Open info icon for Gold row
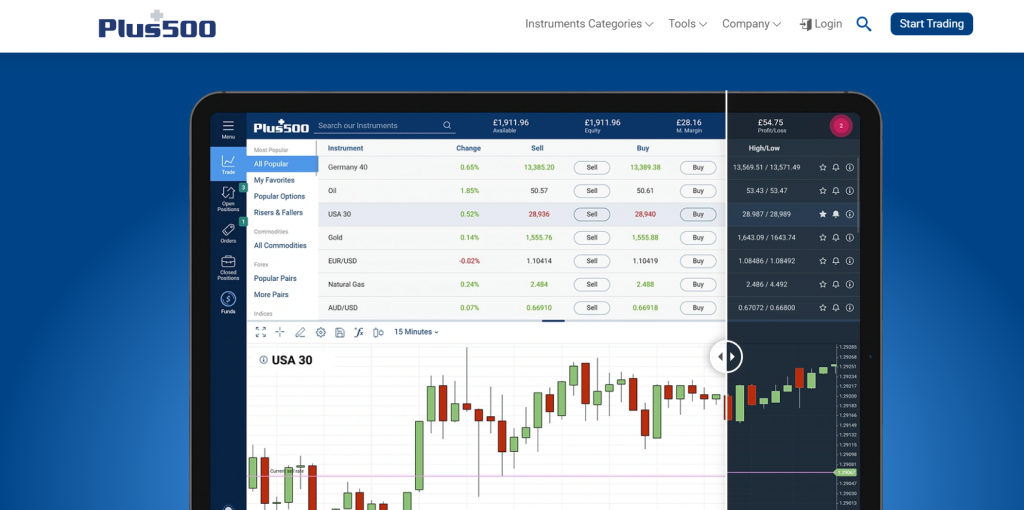 point(850,238)
